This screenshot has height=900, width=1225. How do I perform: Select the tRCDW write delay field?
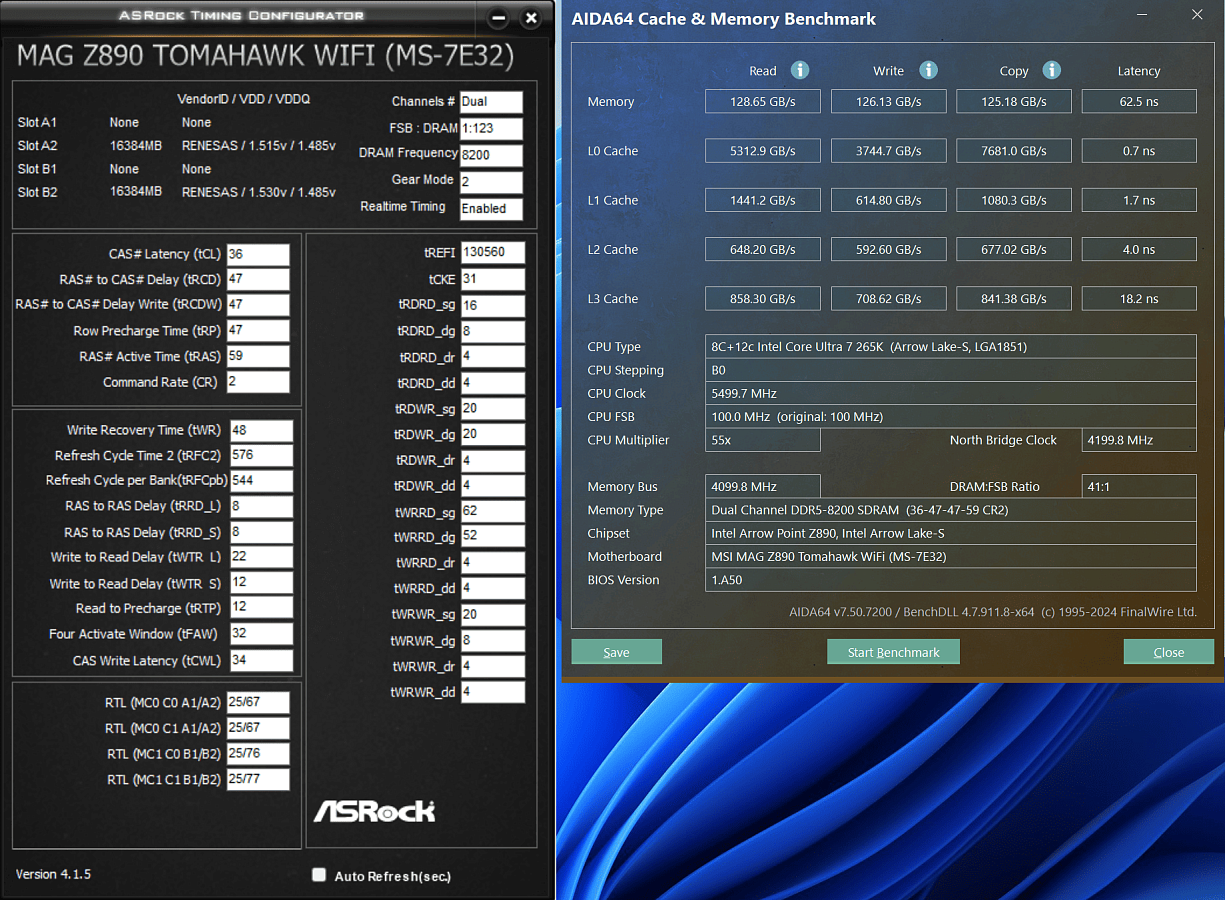(x=258, y=305)
